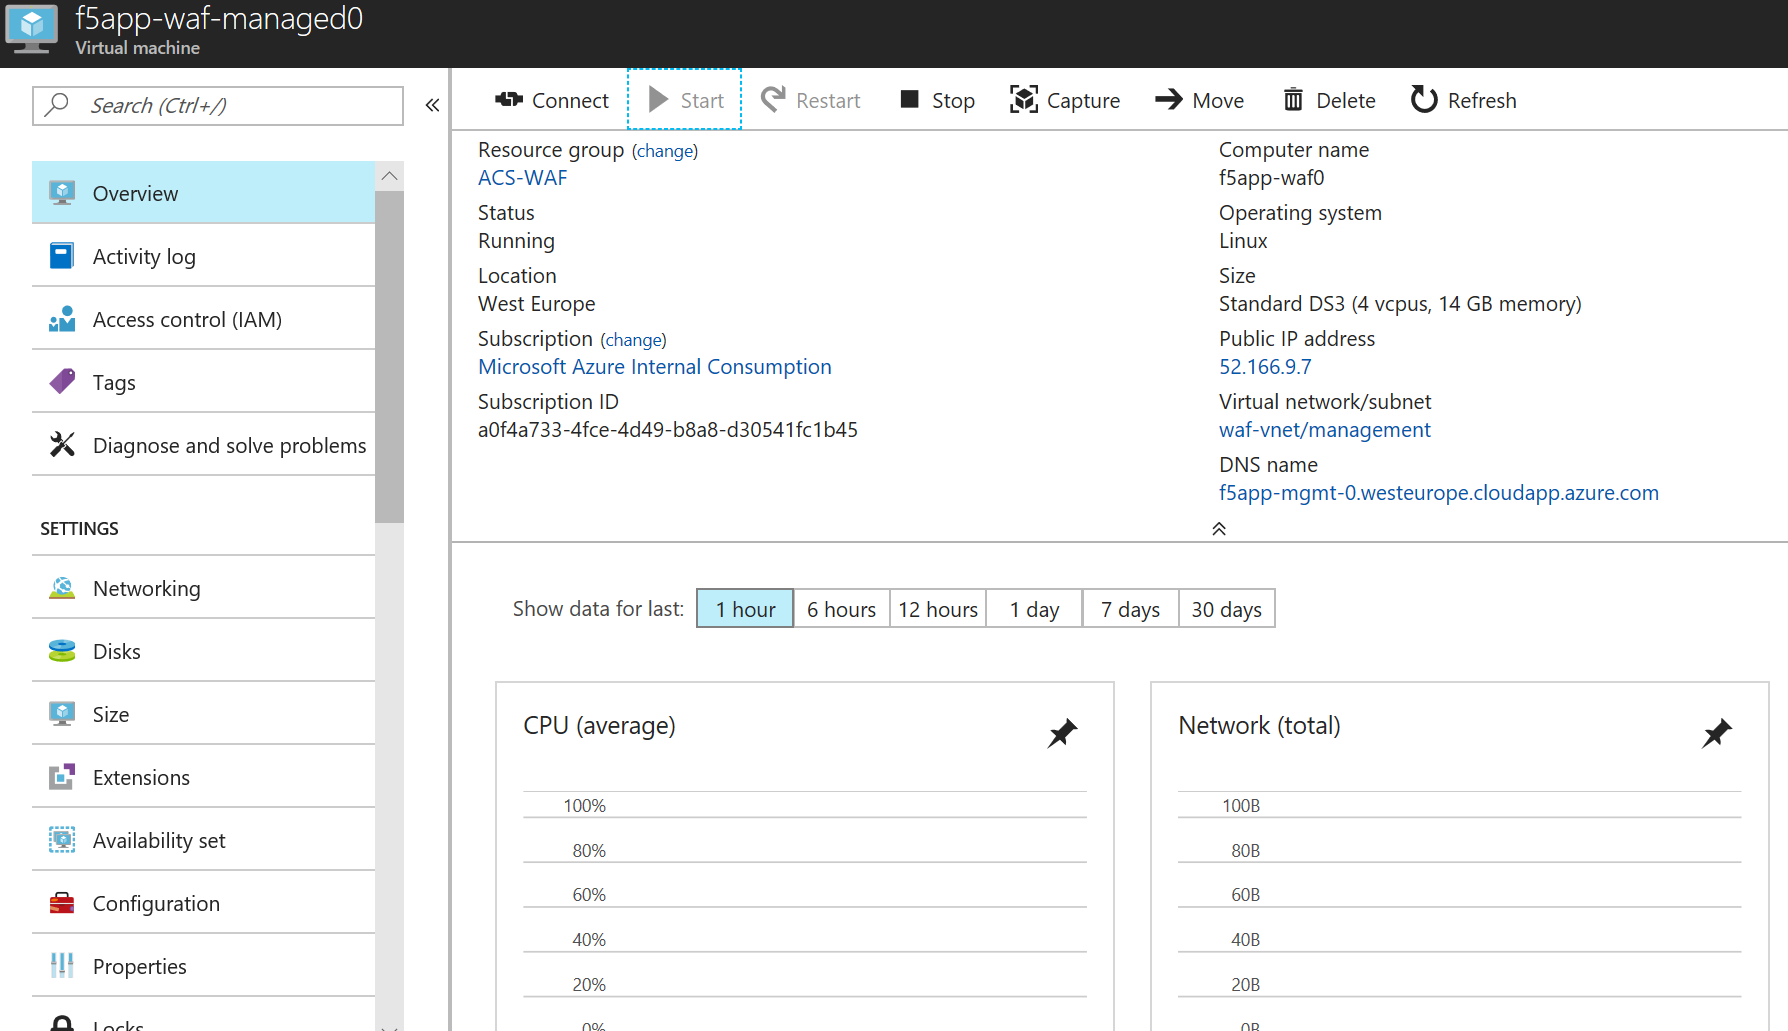Move the VM to another group
This screenshot has height=1031, width=1788.
[1199, 100]
